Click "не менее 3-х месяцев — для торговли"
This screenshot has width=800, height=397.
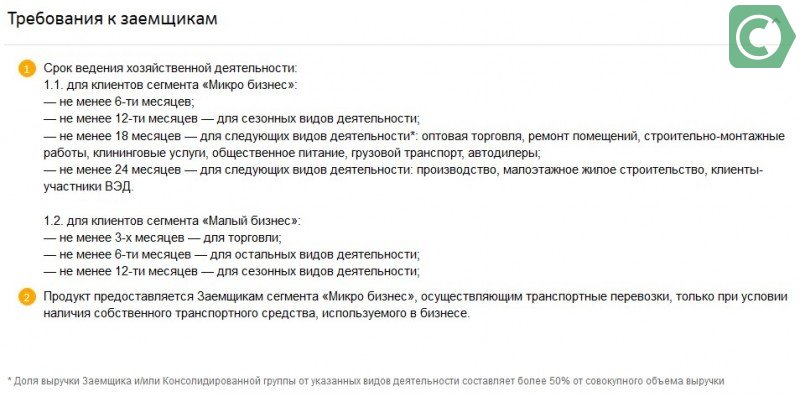point(162,238)
